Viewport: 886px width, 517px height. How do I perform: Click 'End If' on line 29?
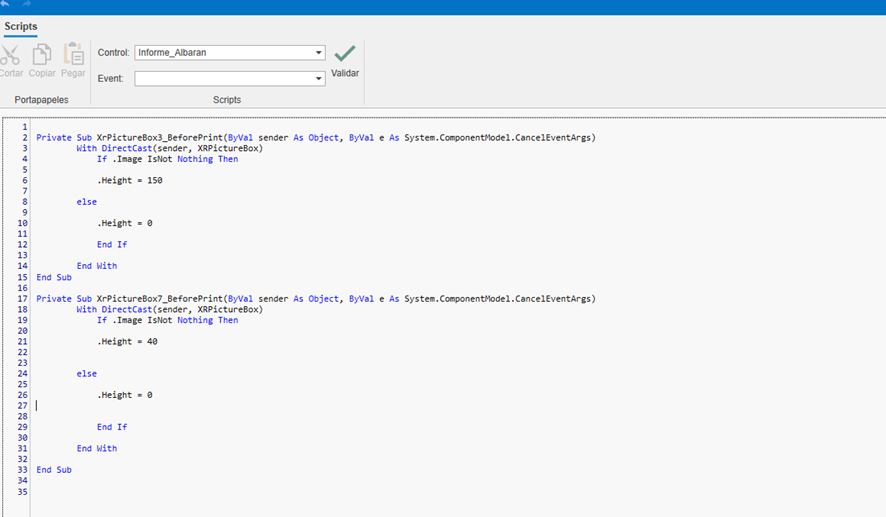coord(112,427)
